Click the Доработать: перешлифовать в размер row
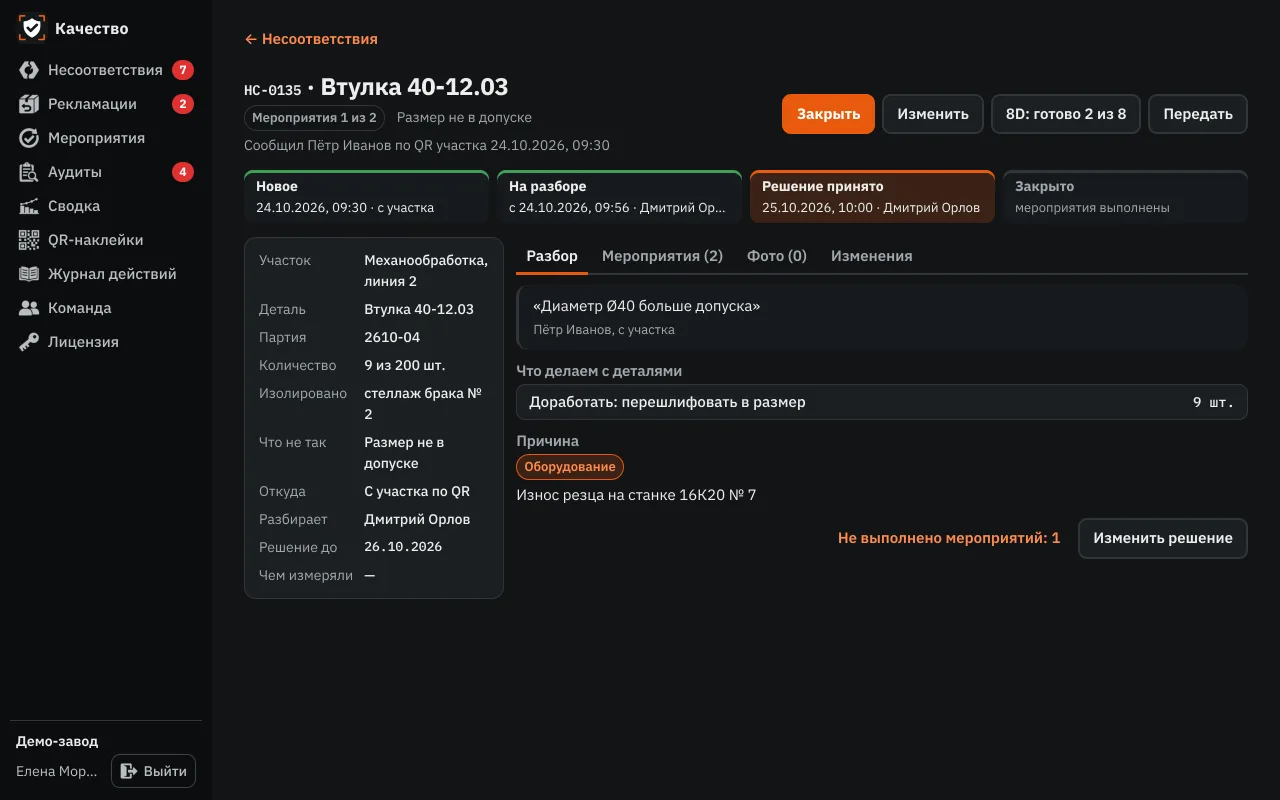The width and height of the screenshot is (1280, 800). pyautogui.click(x=882, y=402)
